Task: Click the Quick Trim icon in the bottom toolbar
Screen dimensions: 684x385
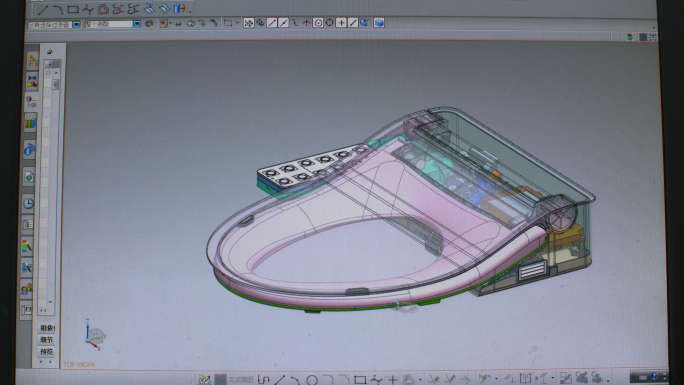Action: point(434,379)
